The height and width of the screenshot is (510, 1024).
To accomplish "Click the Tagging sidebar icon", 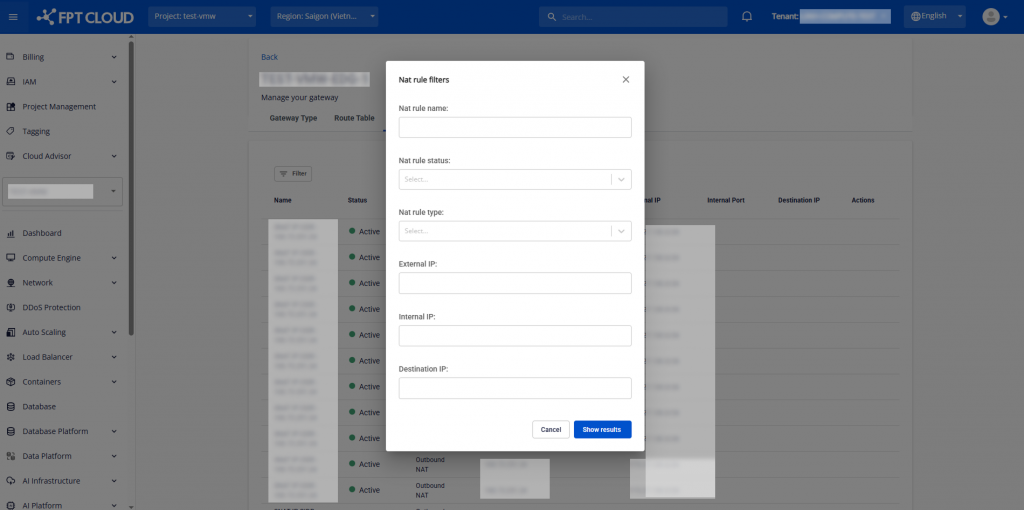I will tap(10, 132).
